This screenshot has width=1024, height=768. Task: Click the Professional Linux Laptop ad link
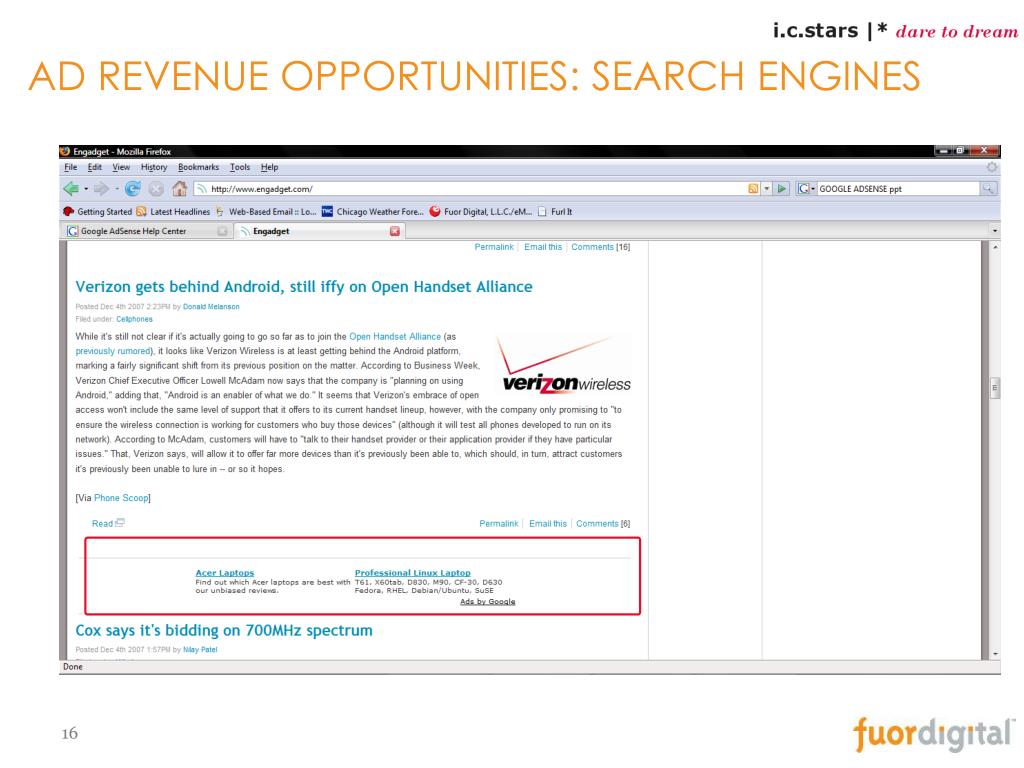click(413, 573)
